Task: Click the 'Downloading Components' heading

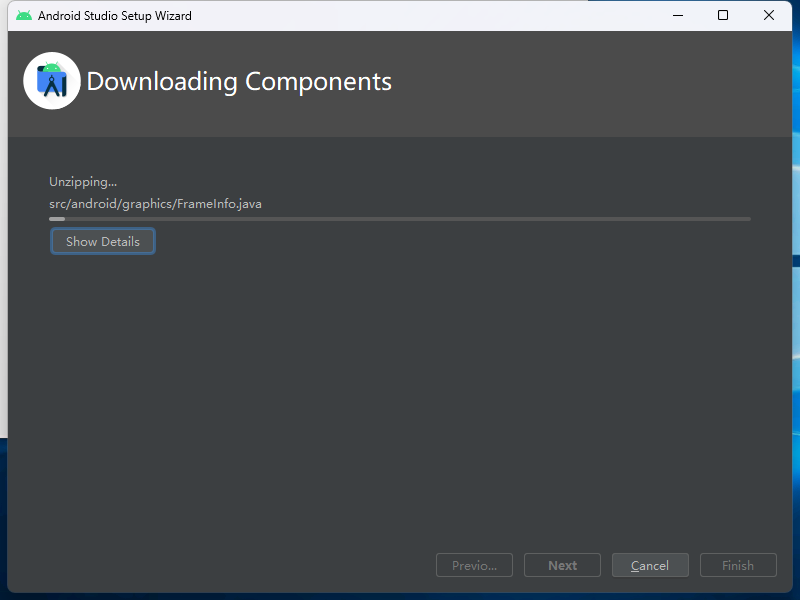Action: [239, 81]
